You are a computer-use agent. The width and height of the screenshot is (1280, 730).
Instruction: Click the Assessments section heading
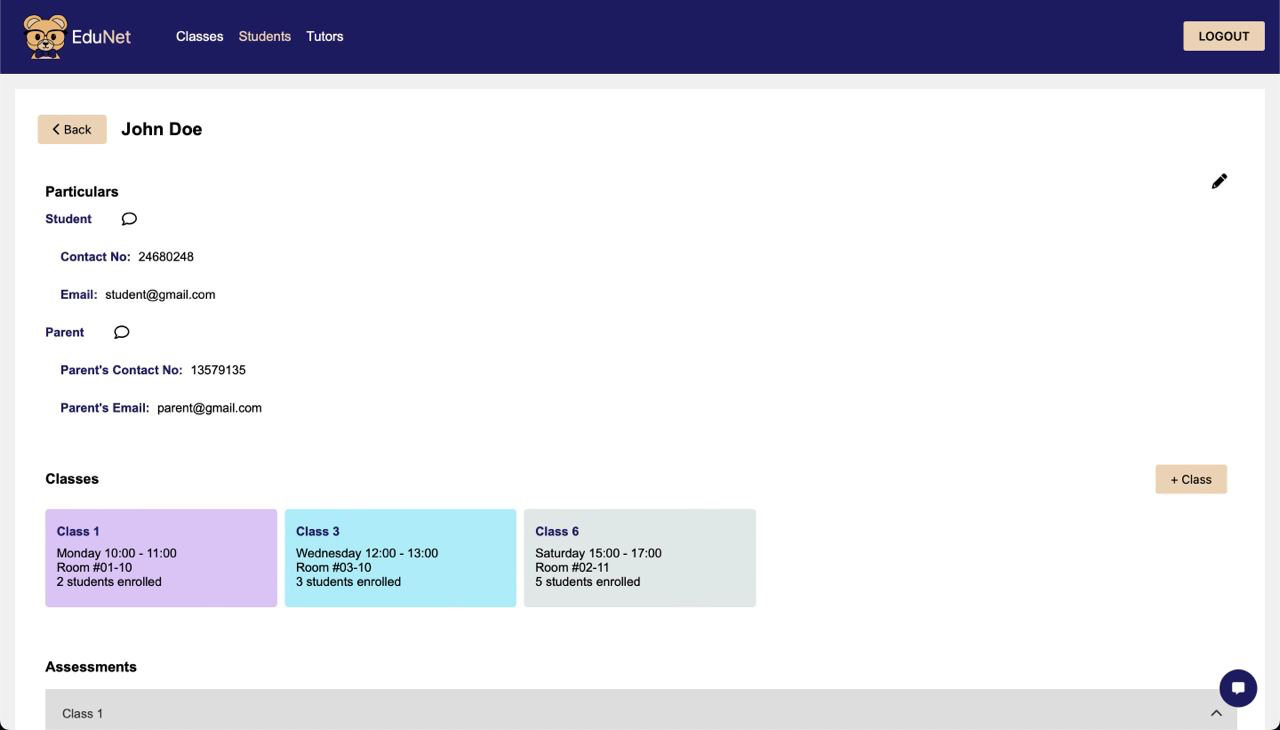click(91, 667)
